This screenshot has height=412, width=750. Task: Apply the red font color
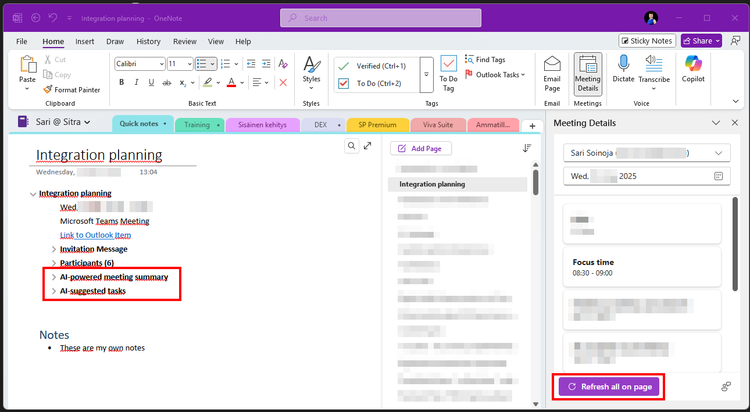(232, 82)
